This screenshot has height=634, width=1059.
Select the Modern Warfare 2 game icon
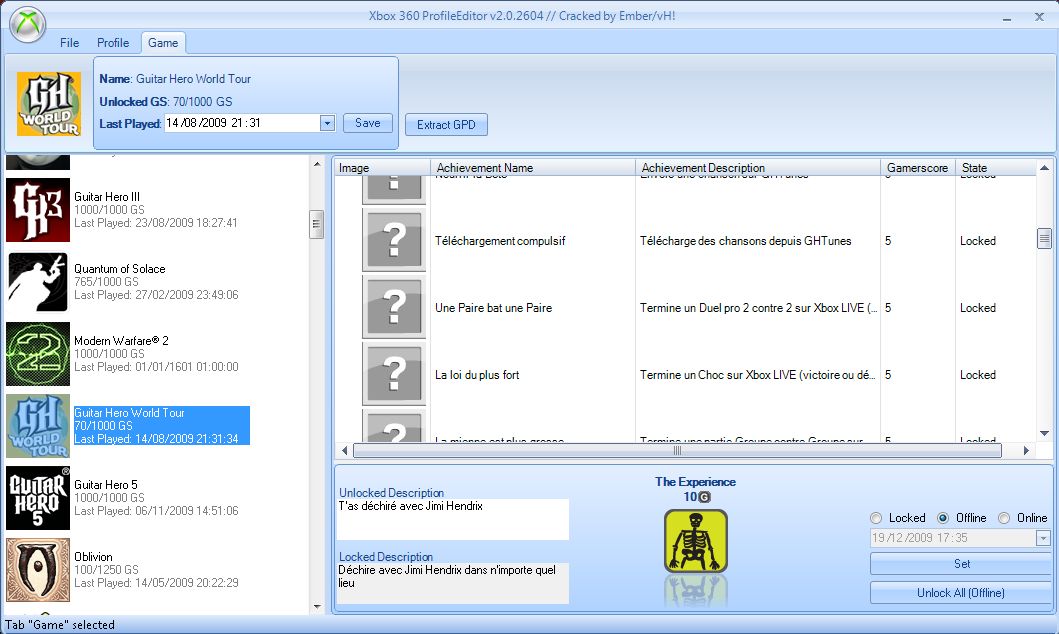point(38,354)
